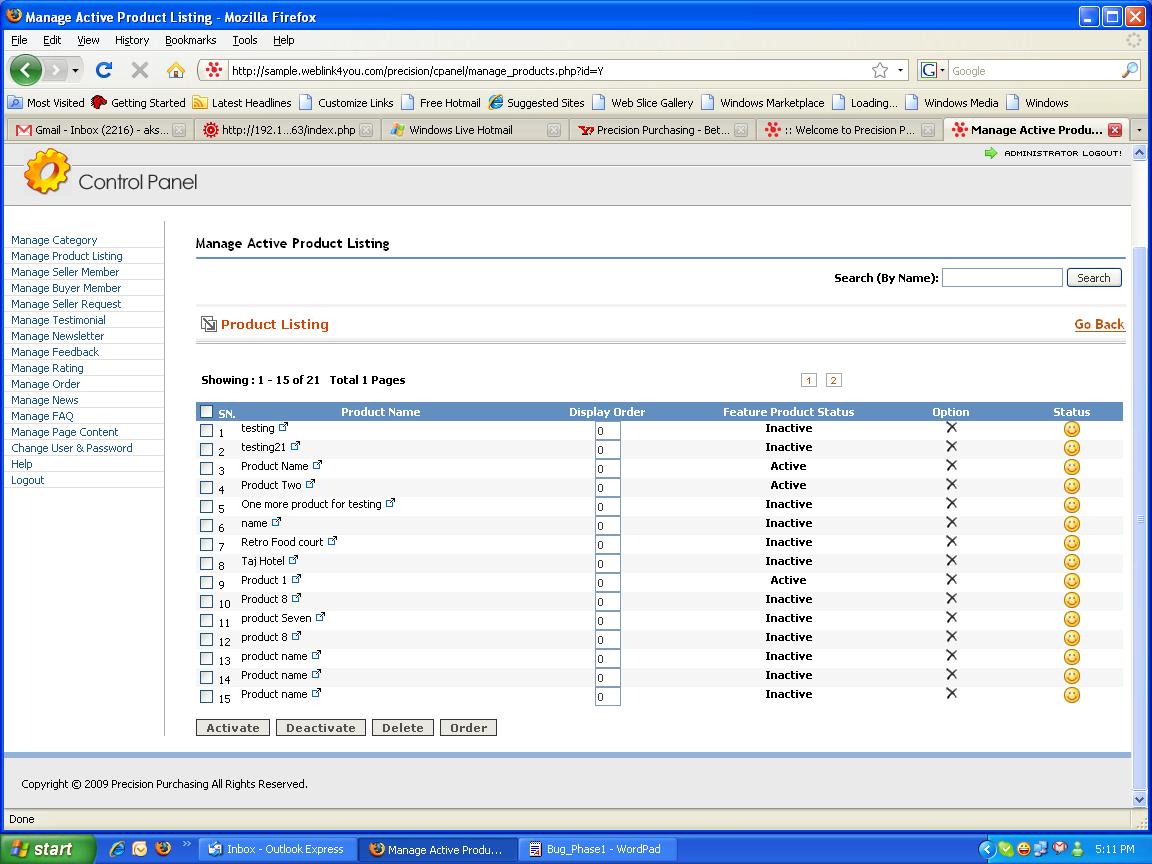Open the Bookmarks menu
The width and height of the screenshot is (1152, 864).
(x=190, y=40)
